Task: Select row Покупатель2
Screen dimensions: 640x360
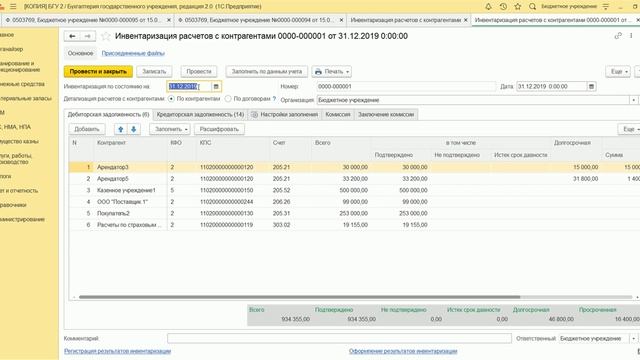Action: [x=354, y=213]
